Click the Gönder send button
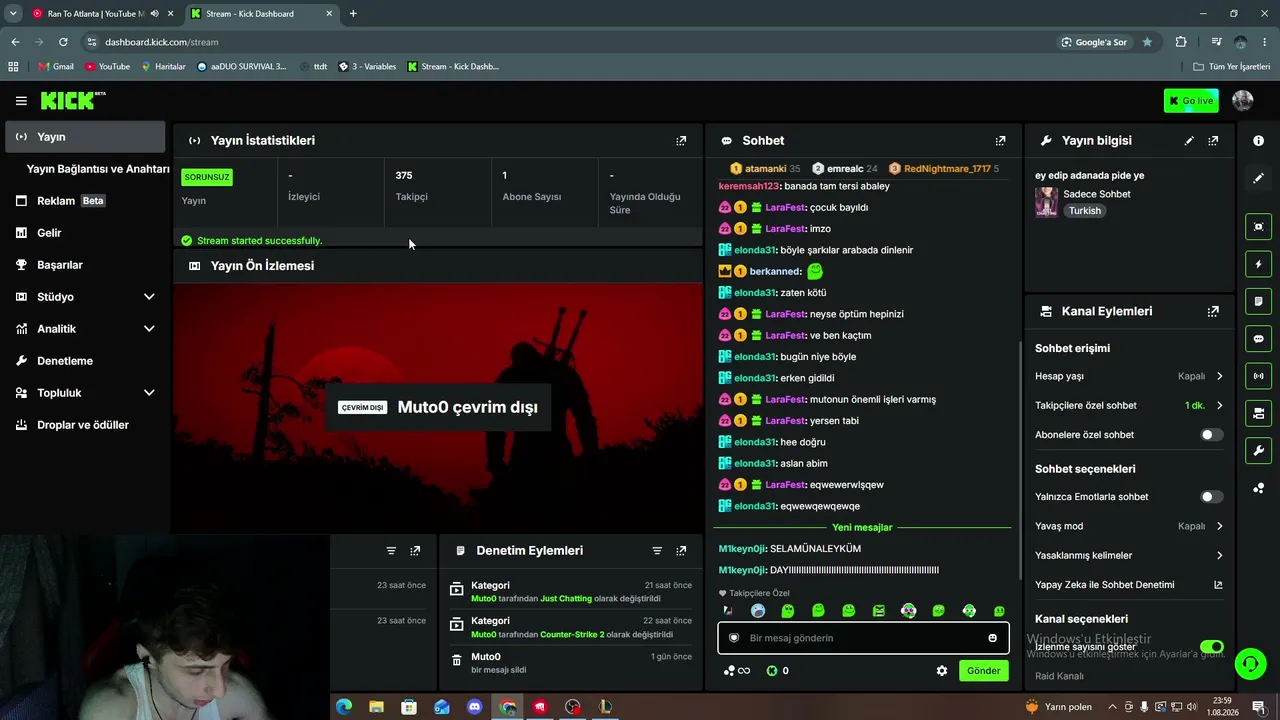1280x720 pixels. click(x=983, y=671)
